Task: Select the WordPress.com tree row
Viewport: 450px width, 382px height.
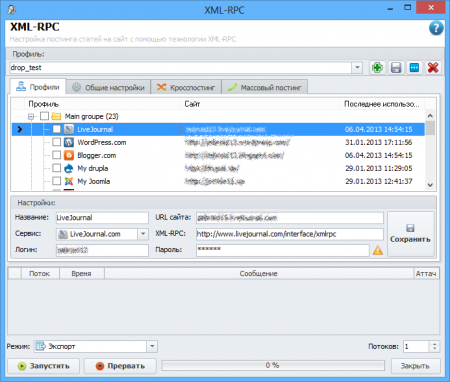Action: pos(218,142)
